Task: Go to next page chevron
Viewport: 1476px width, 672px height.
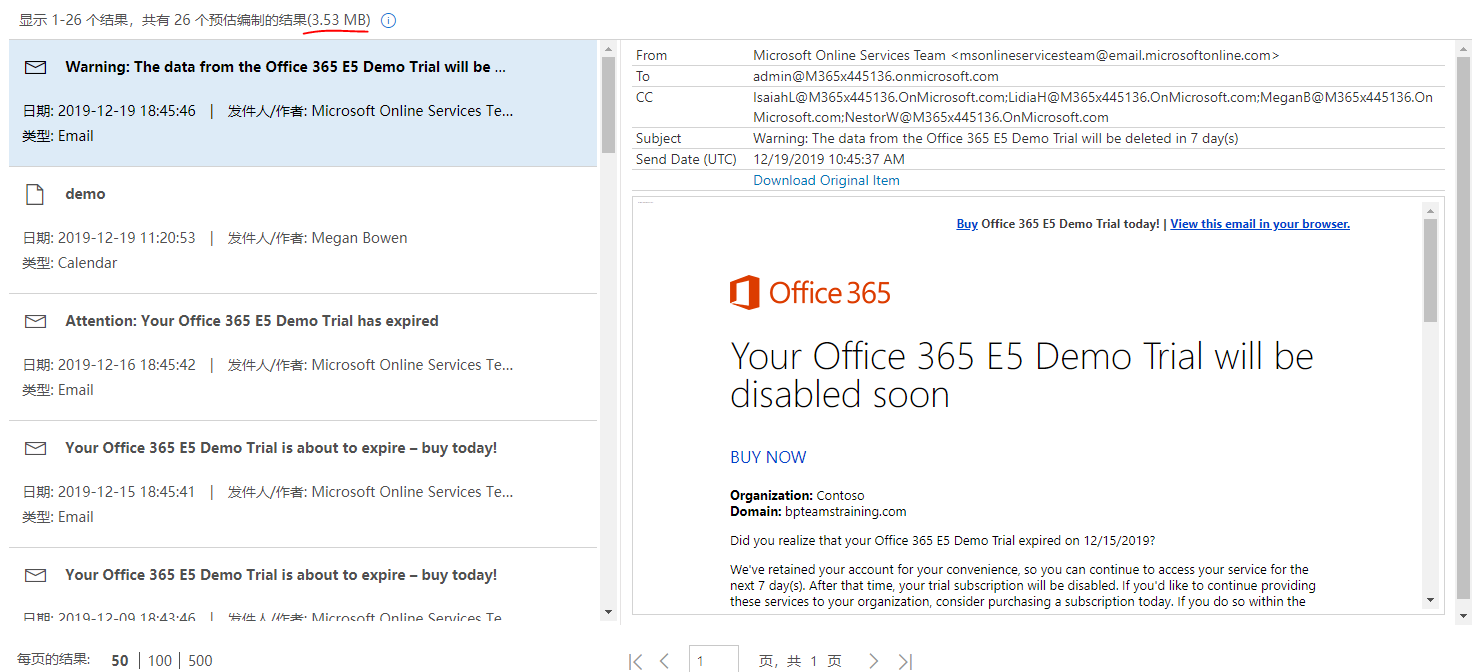Action: point(873,661)
